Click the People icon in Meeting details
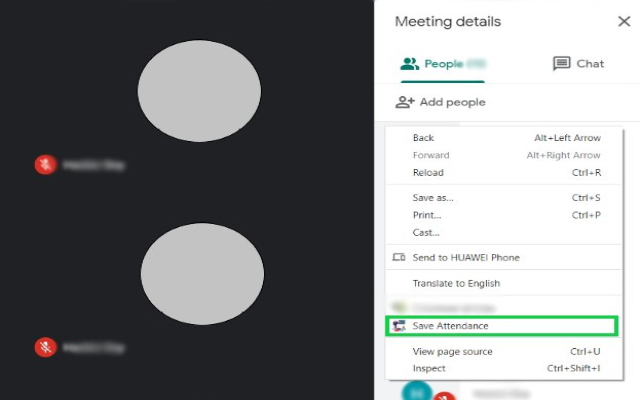This screenshot has width=640, height=400. click(x=410, y=64)
